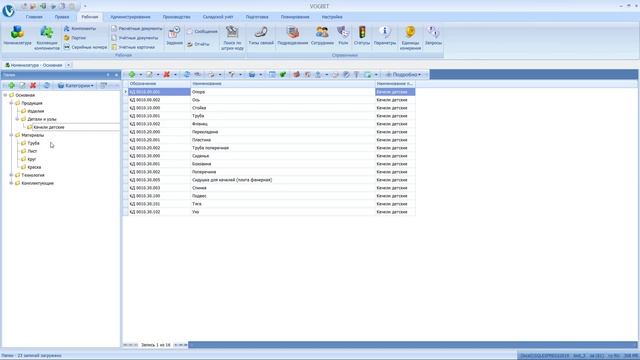
Task: Click the red delete icon in the folders panel
Action: [33, 85]
